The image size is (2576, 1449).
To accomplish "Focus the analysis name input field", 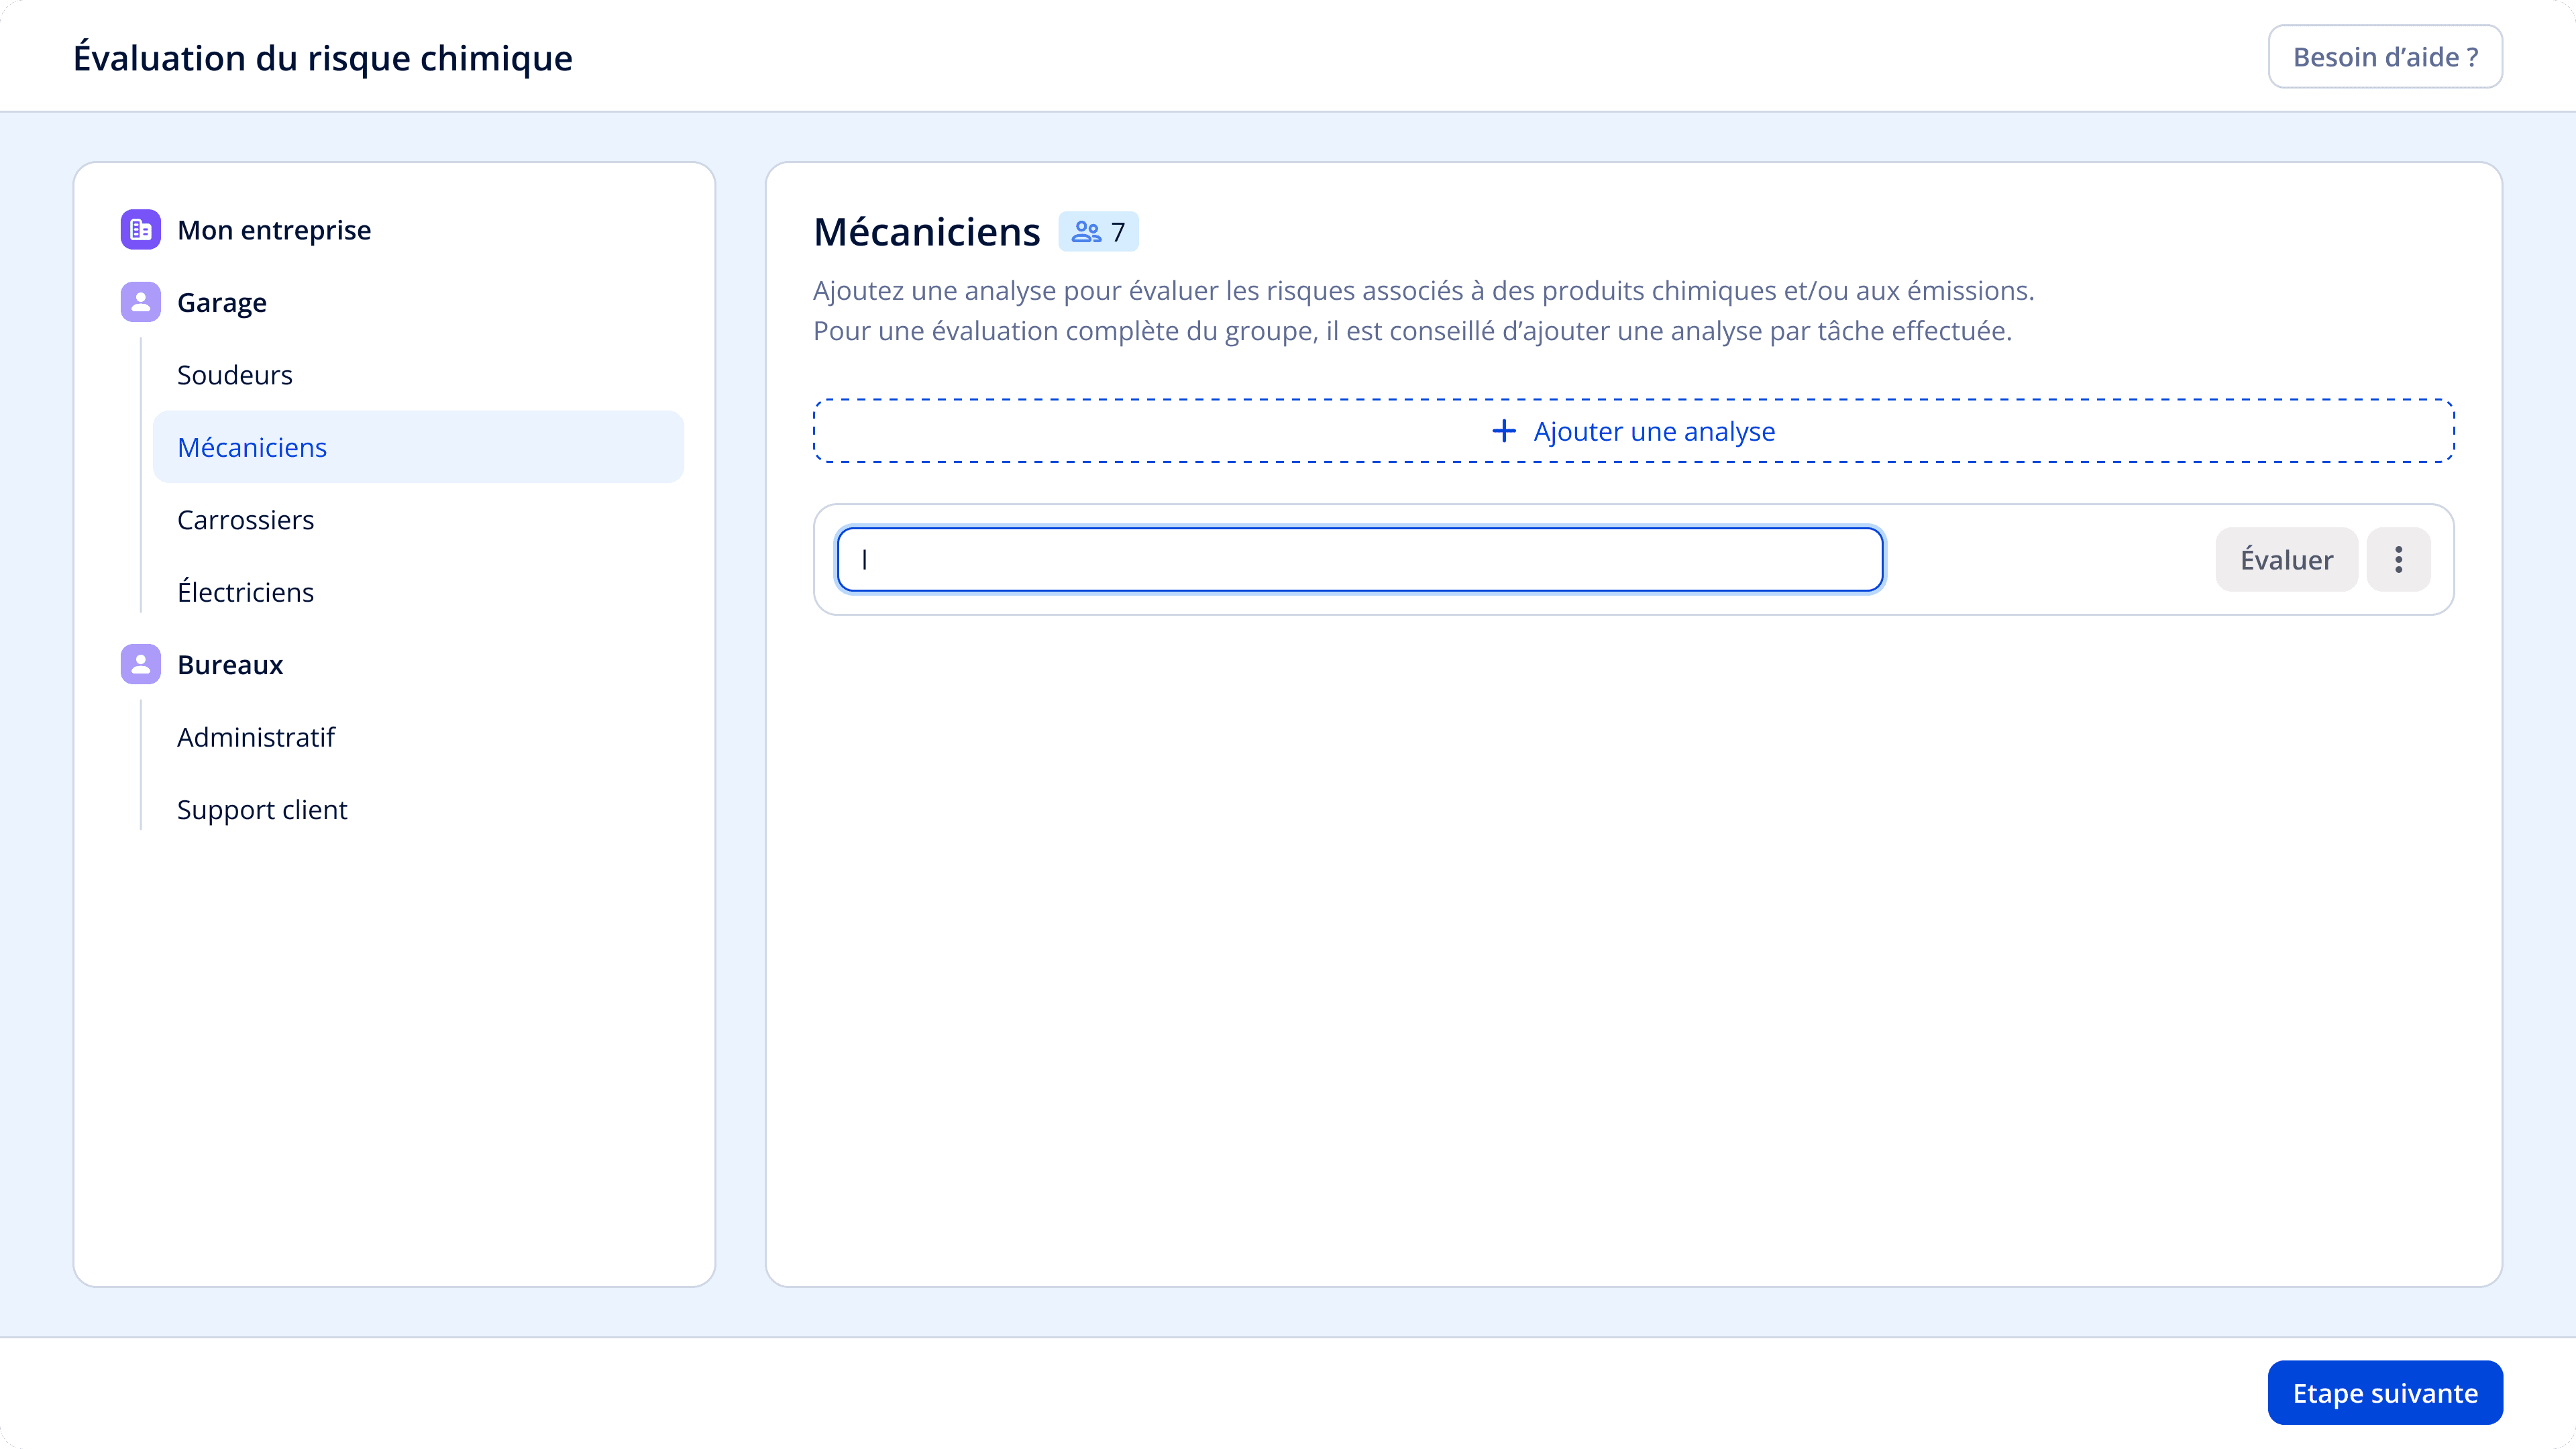I will tap(1360, 559).
